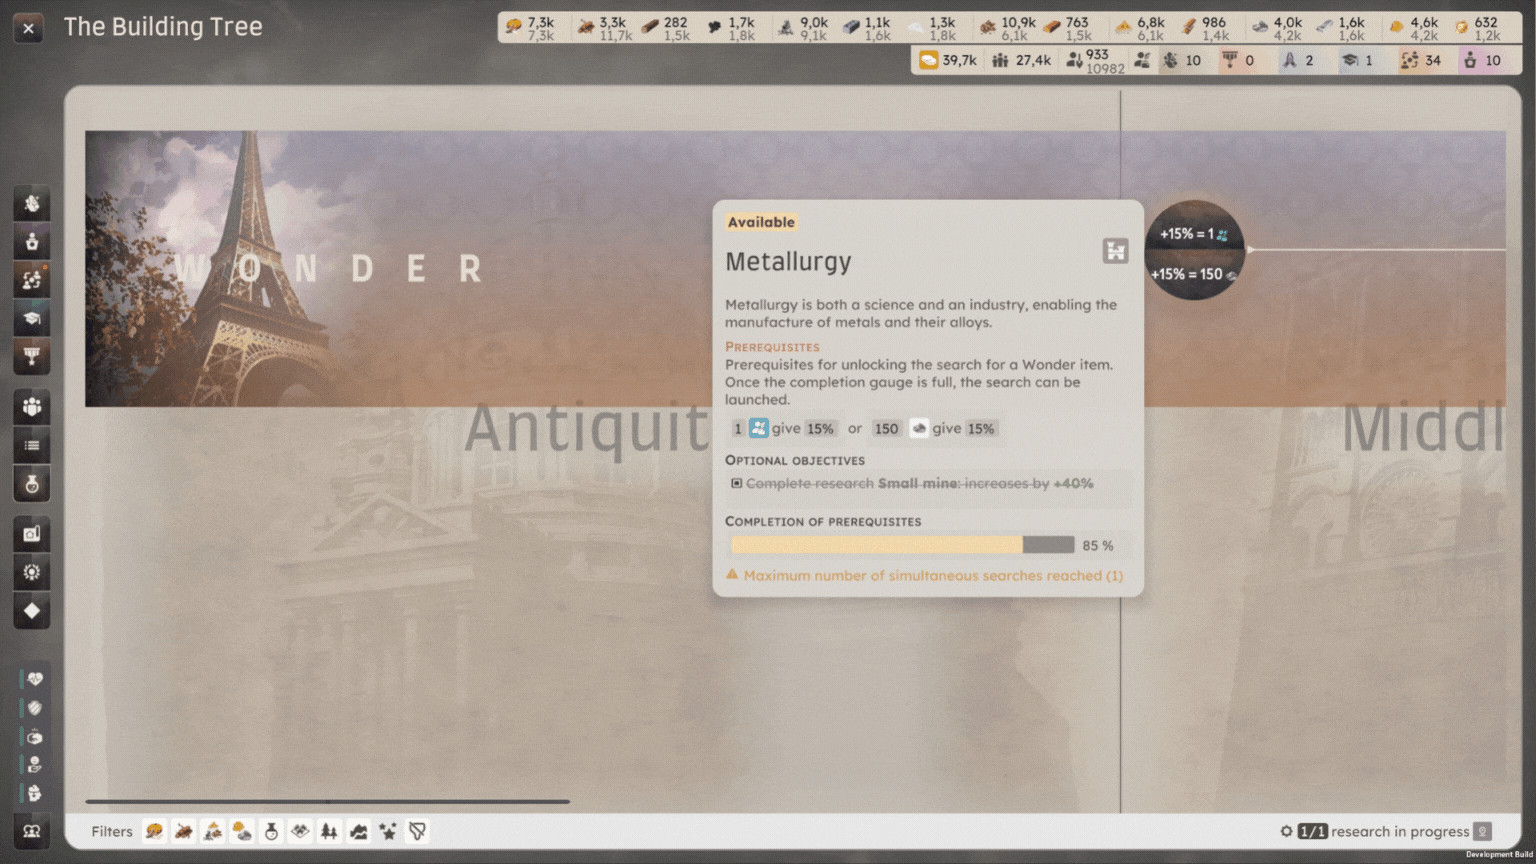Click the clear filters button
Viewport: 1536px width, 864px height.
pos(416,831)
